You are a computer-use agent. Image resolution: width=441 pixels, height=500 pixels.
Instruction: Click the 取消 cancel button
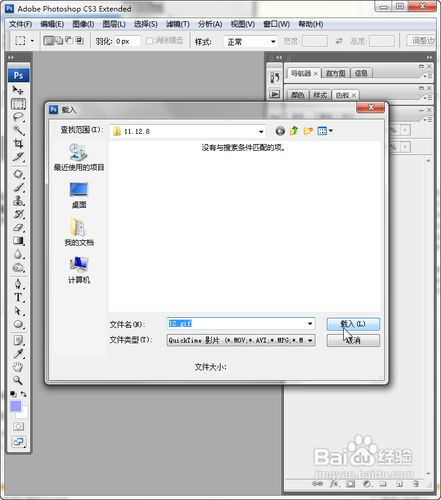[x=353, y=340]
